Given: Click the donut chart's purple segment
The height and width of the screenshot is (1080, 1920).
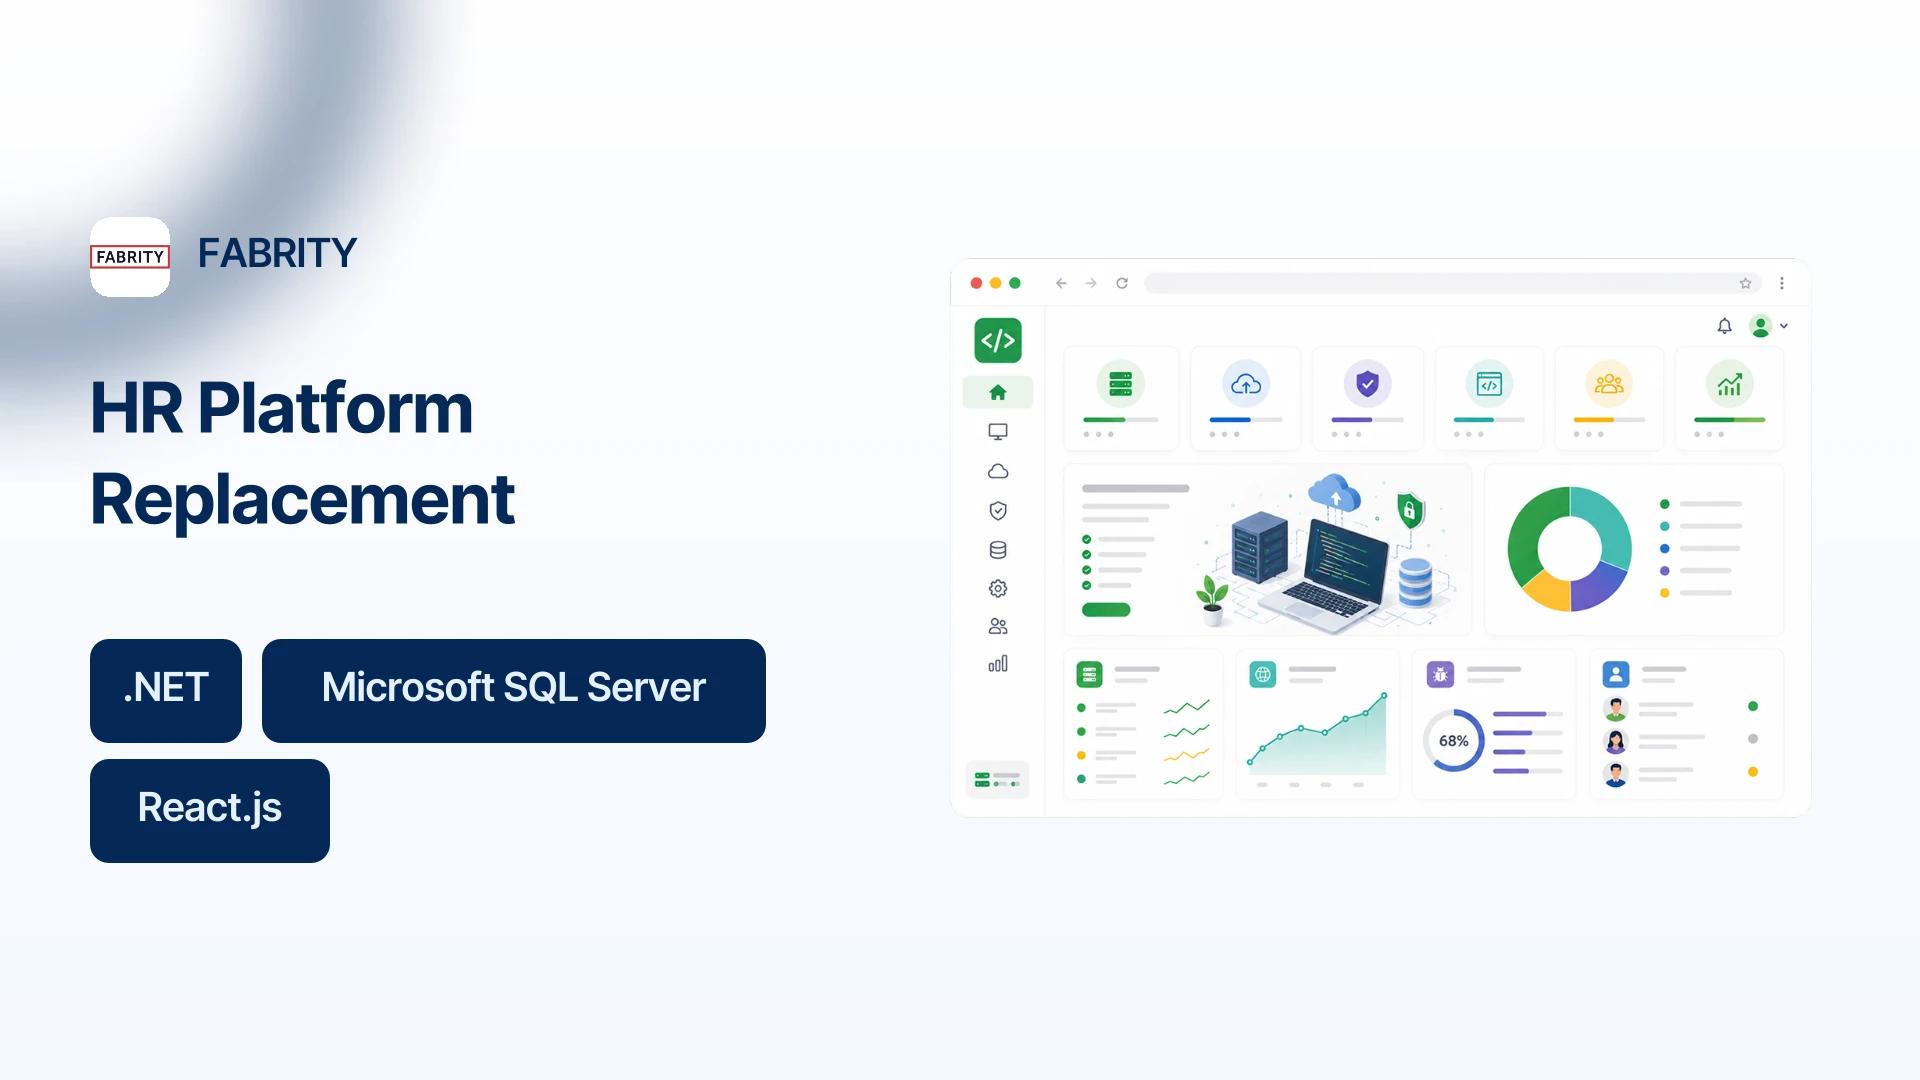Looking at the screenshot, I should (x=1600, y=587).
